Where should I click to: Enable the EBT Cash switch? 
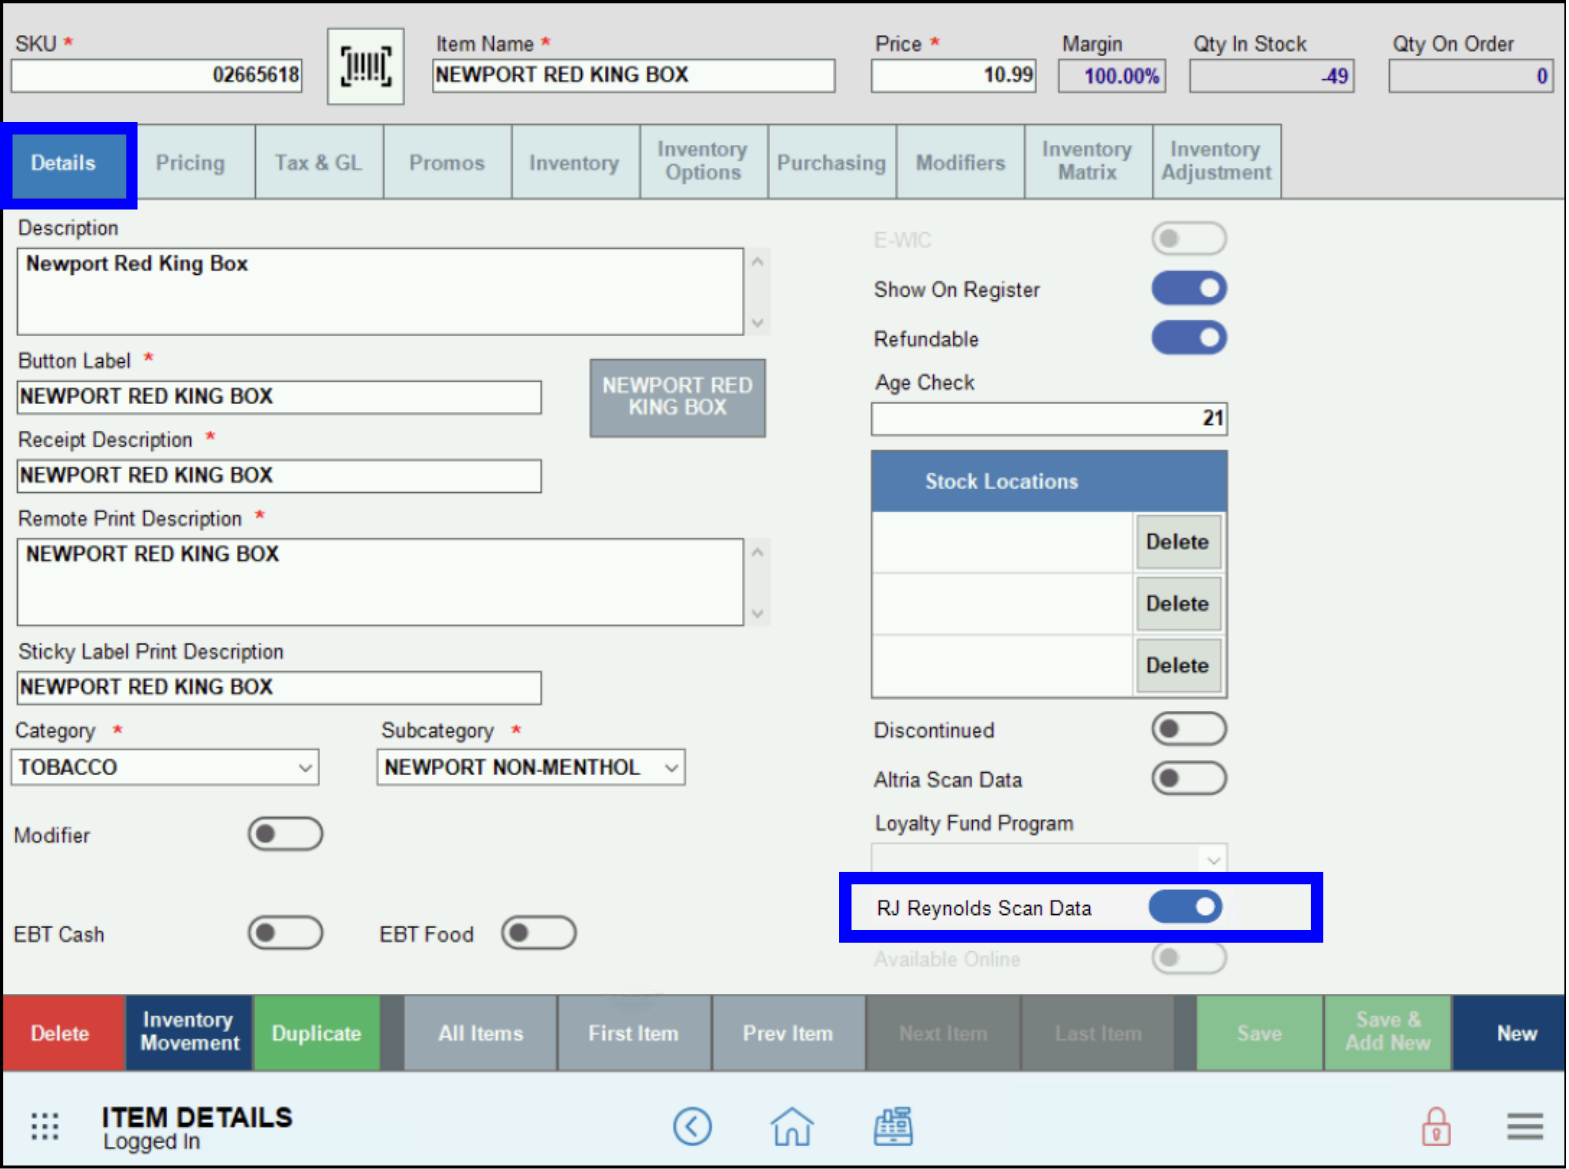[286, 933]
